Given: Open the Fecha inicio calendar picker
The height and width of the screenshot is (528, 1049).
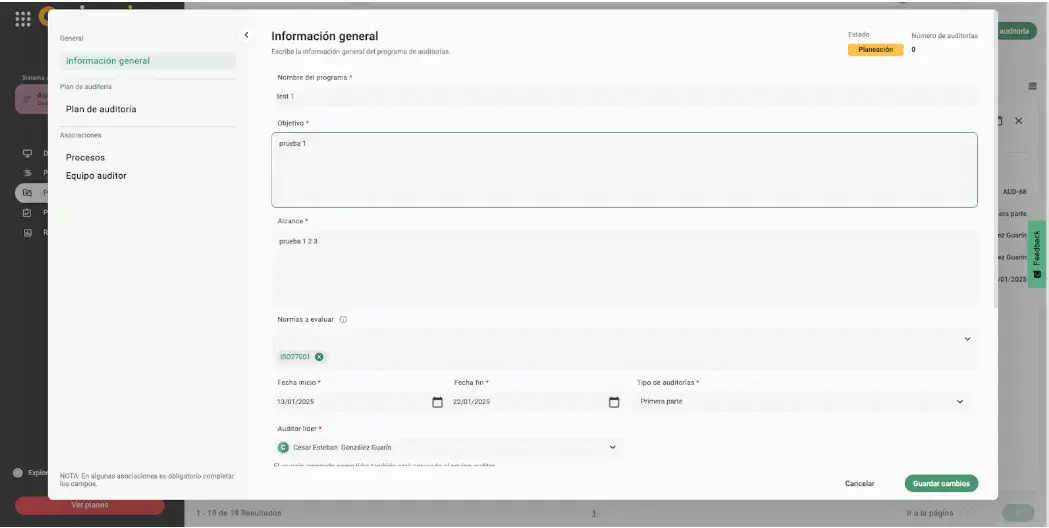Looking at the screenshot, I should pos(437,402).
